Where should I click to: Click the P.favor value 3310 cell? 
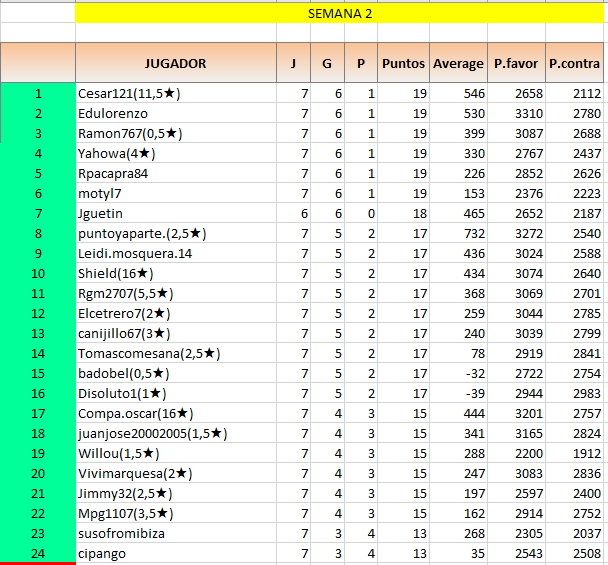click(x=516, y=114)
